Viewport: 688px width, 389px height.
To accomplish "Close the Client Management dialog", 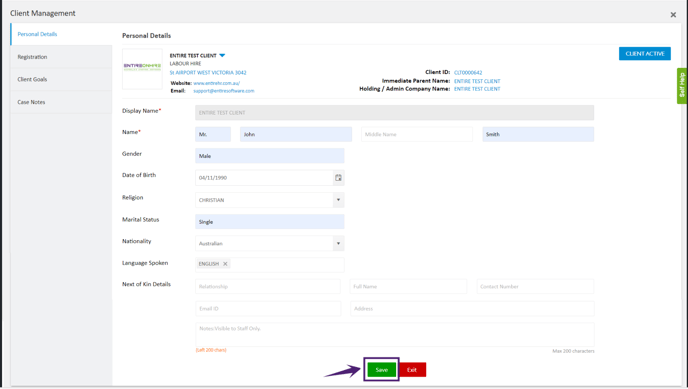I will (x=673, y=14).
